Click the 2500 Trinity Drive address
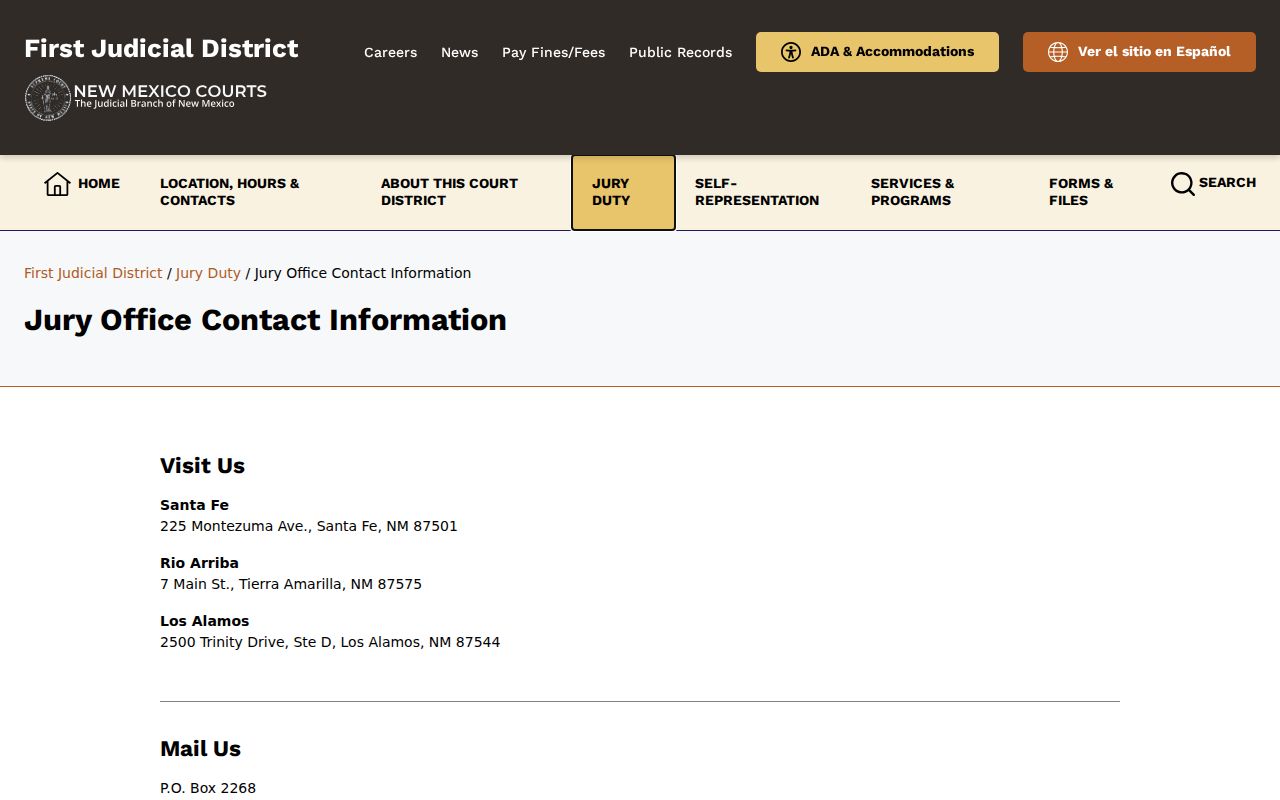This screenshot has width=1280, height=800. pyautogui.click(x=330, y=642)
